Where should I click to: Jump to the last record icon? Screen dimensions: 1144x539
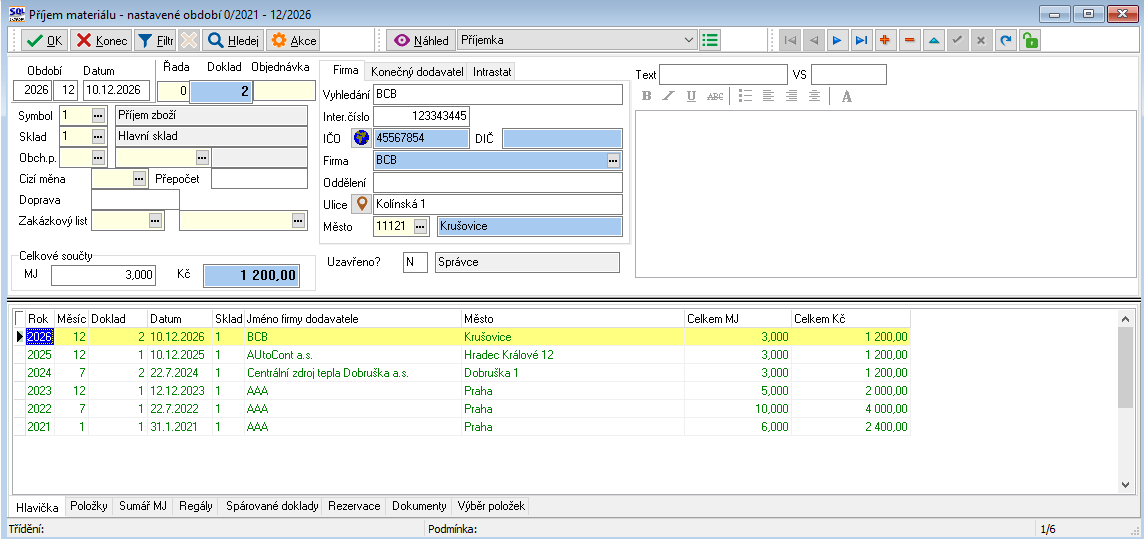click(862, 40)
